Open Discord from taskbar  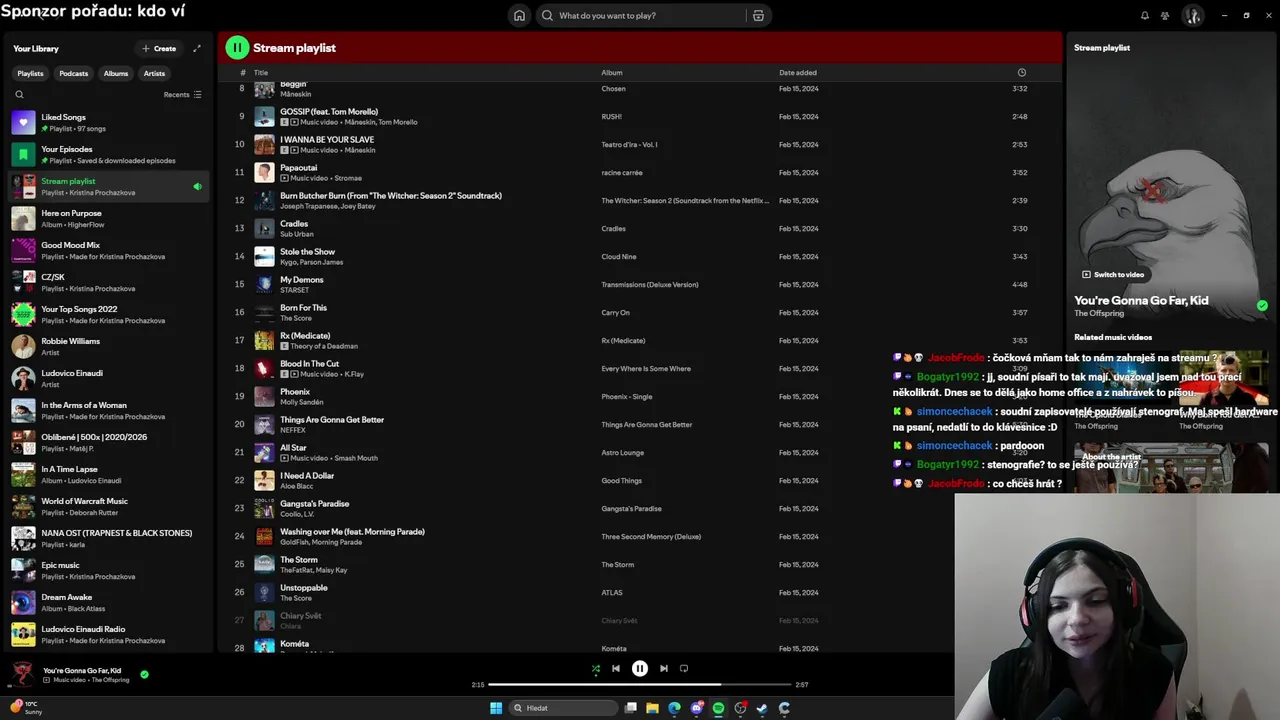coord(696,708)
